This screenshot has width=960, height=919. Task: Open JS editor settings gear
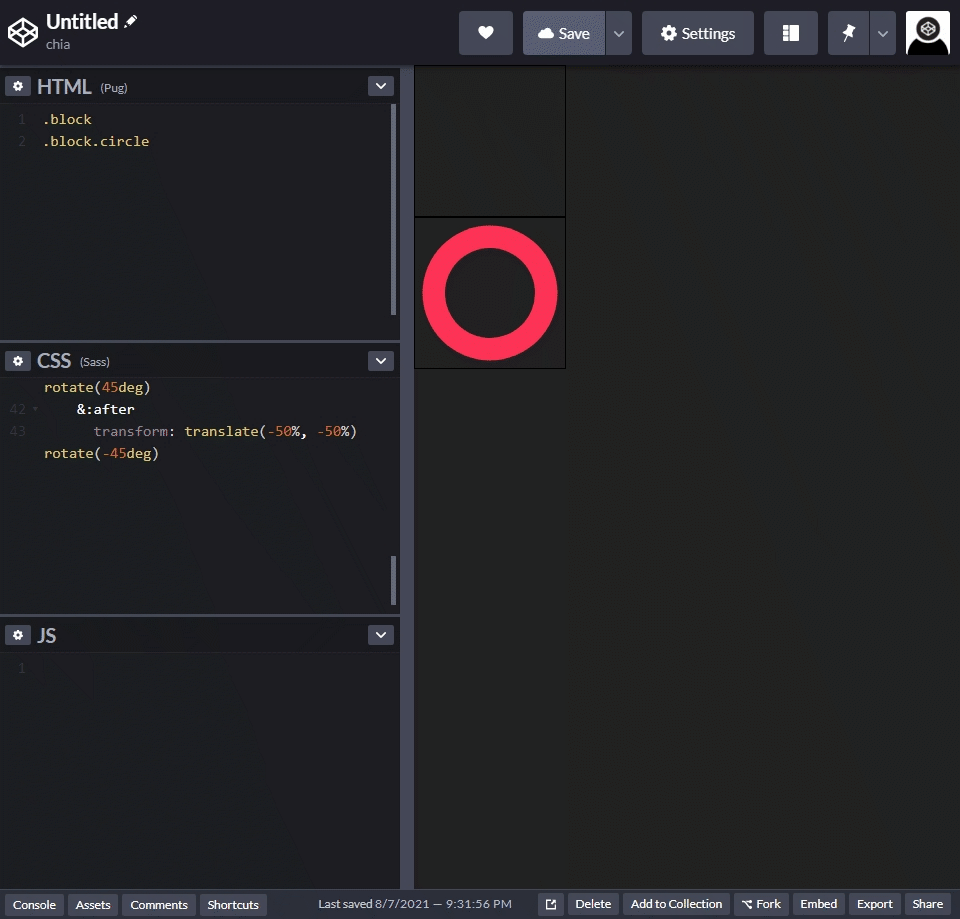tap(18, 635)
